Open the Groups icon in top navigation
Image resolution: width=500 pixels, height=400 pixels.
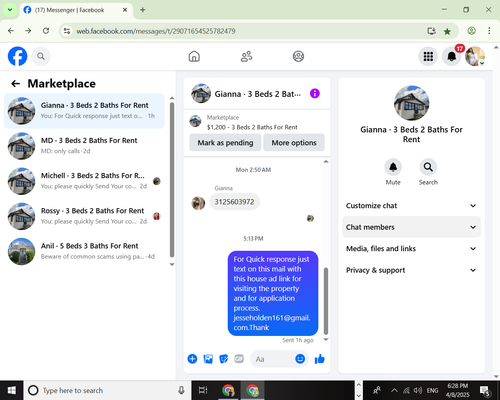[x=298, y=56]
